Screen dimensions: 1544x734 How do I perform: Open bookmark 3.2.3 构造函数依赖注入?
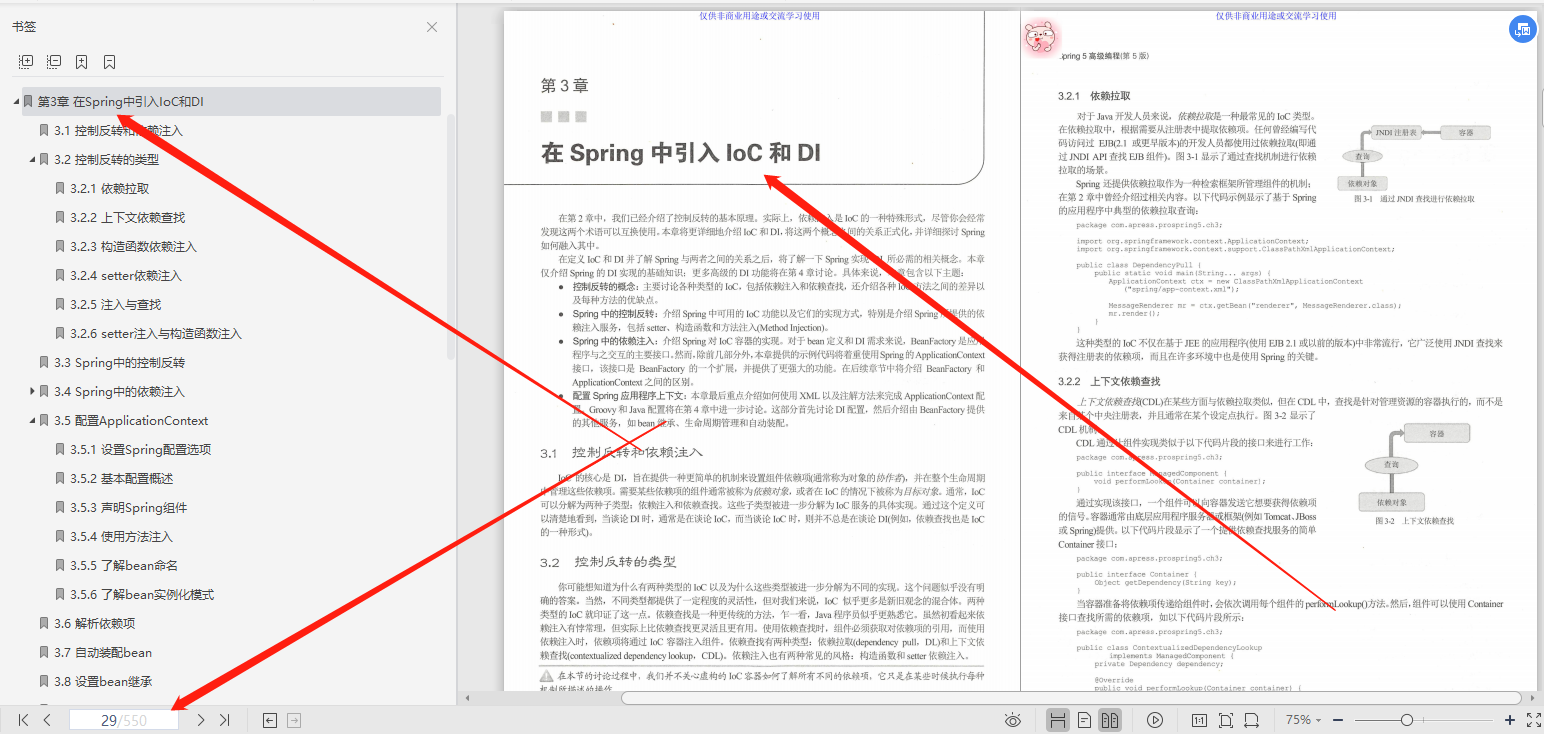[133, 247]
